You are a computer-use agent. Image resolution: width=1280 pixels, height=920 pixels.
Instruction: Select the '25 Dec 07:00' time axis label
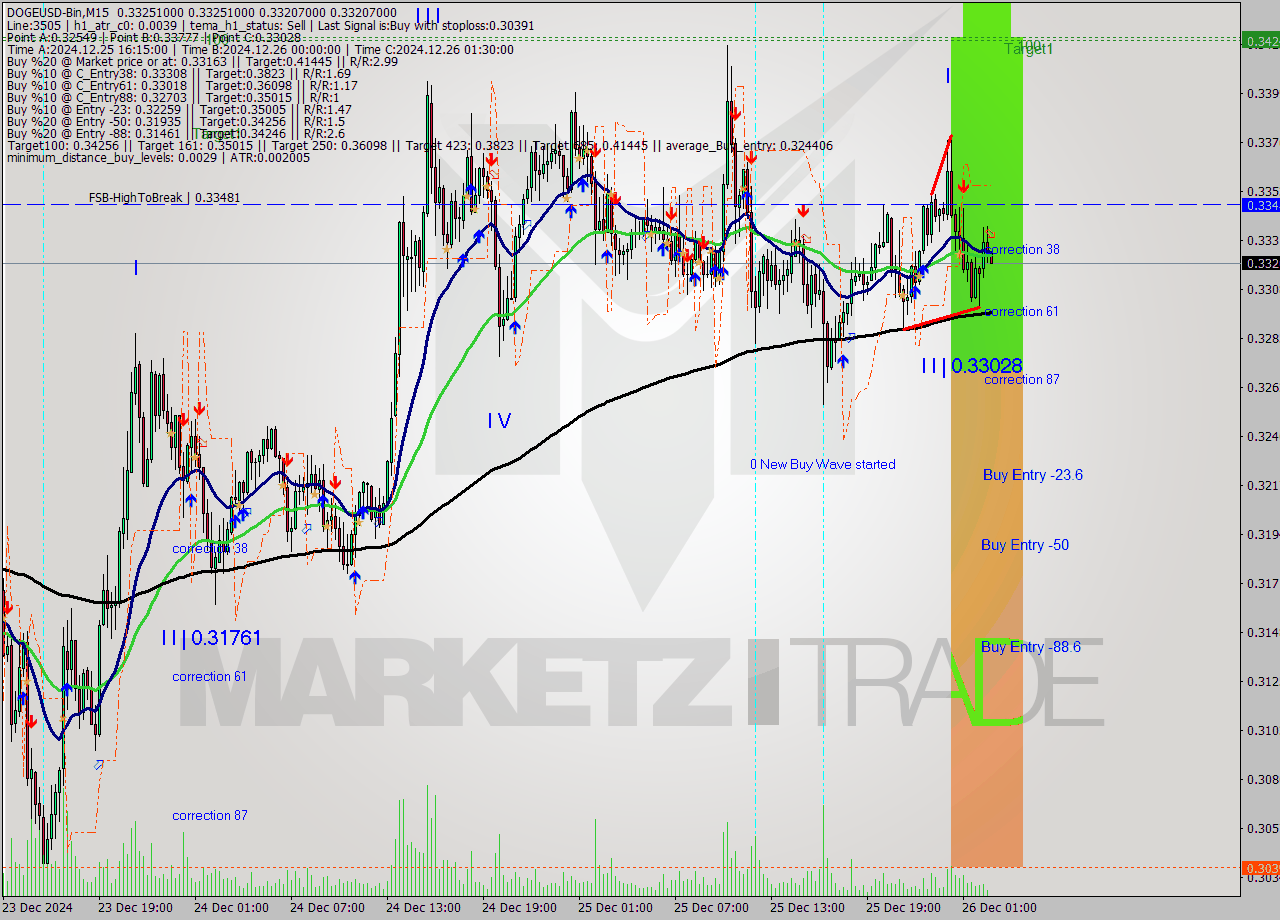coord(711,908)
